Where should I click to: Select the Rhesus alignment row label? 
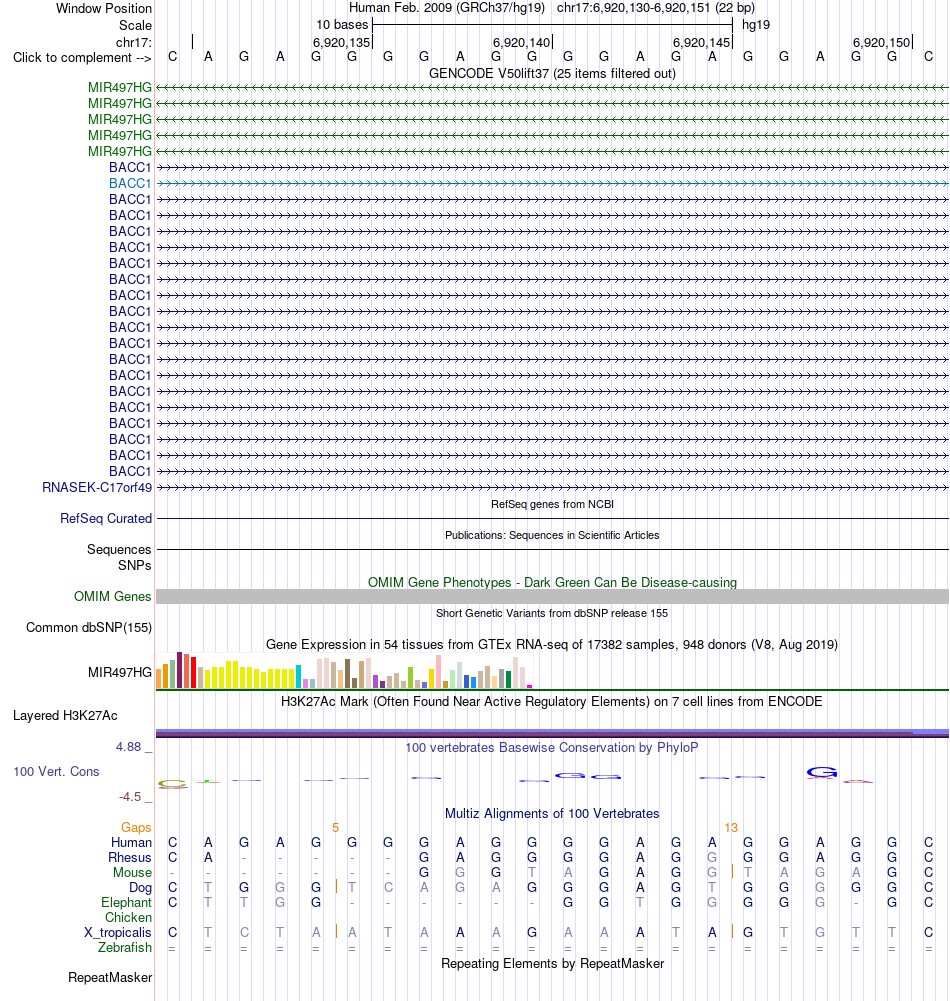coord(130,857)
